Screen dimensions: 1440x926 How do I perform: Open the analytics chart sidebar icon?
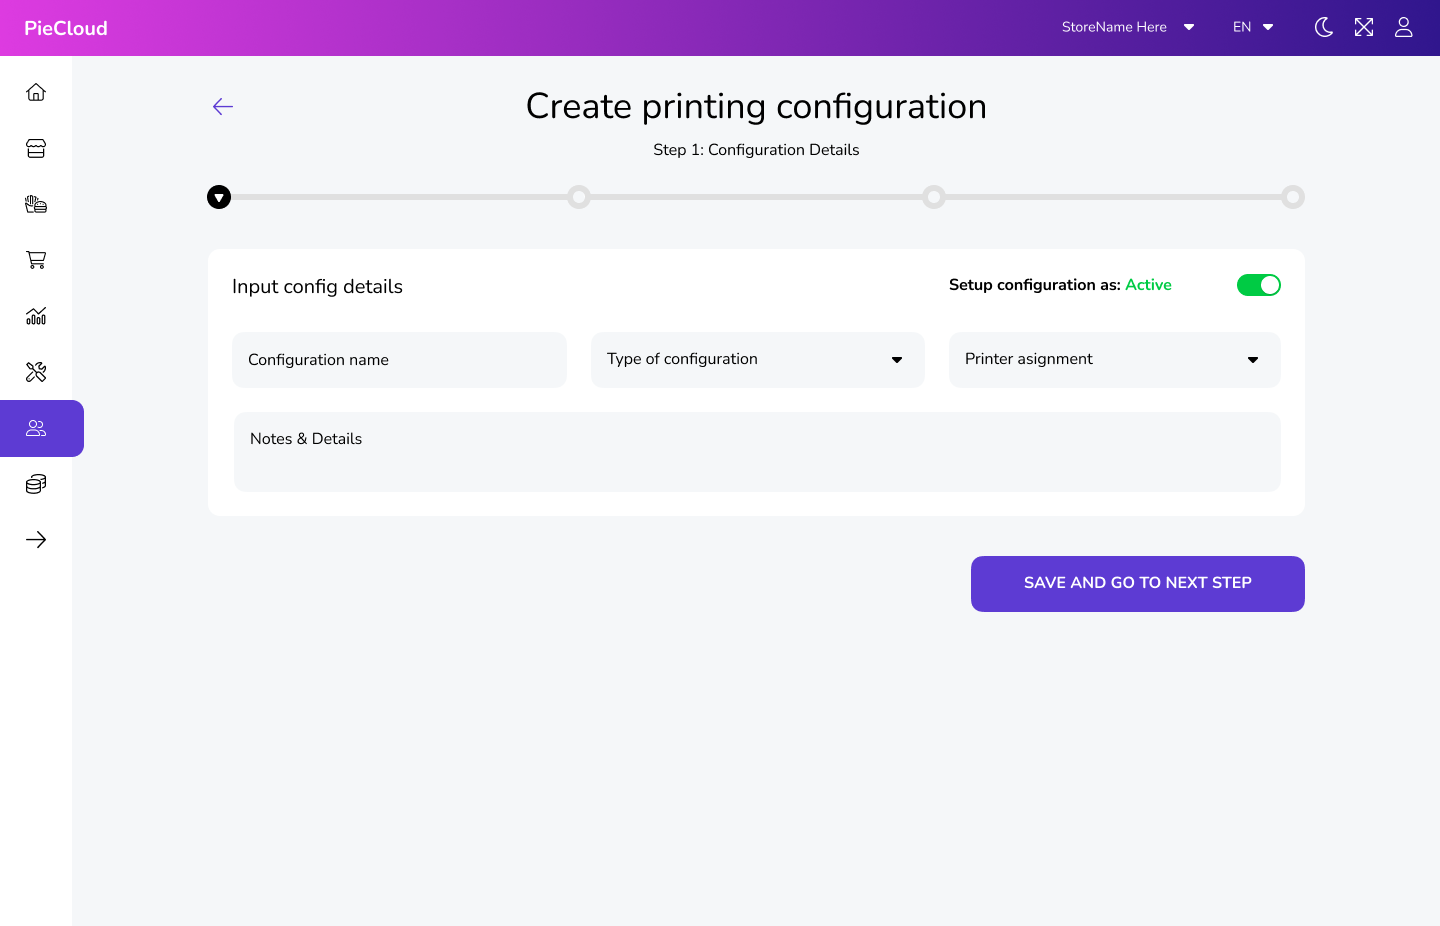coord(36,317)
